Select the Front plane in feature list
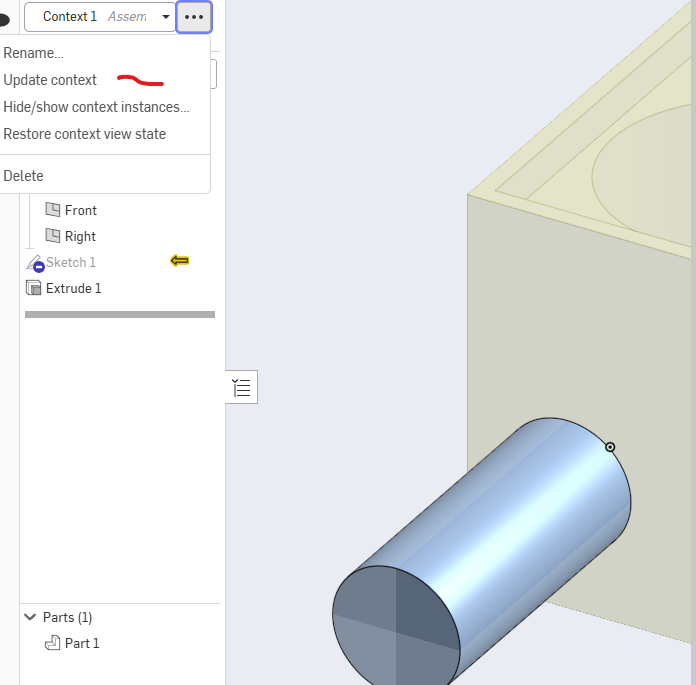 (80, 210)
